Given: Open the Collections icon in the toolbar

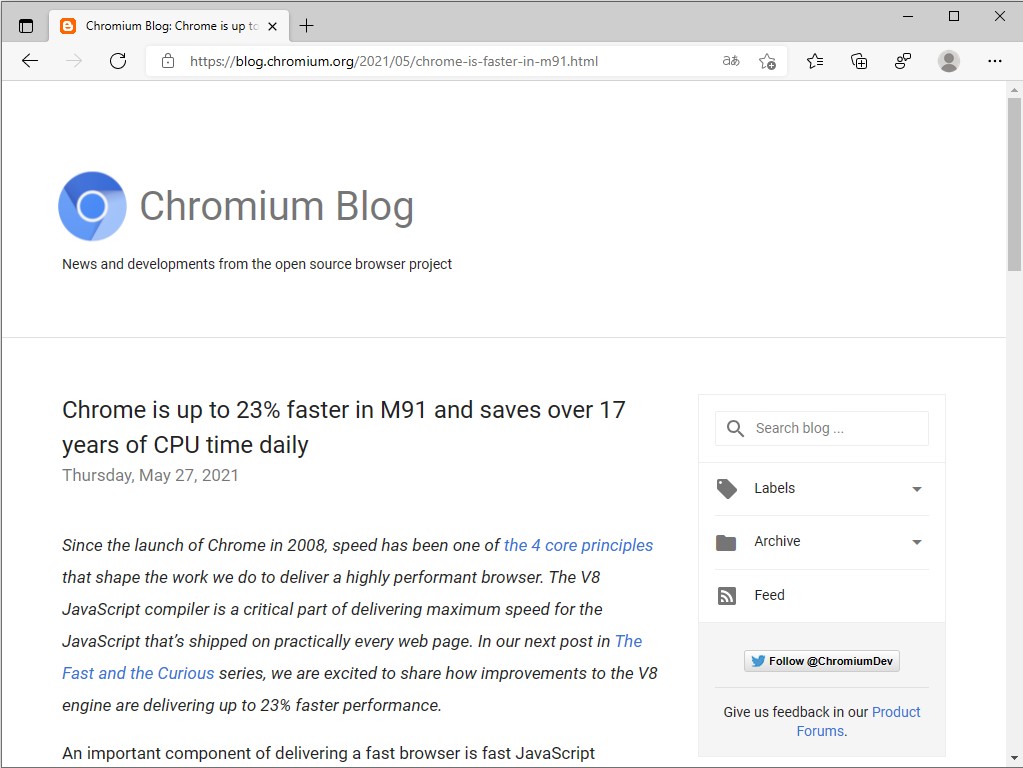Looking at the screenshot, I should [859, 61].
